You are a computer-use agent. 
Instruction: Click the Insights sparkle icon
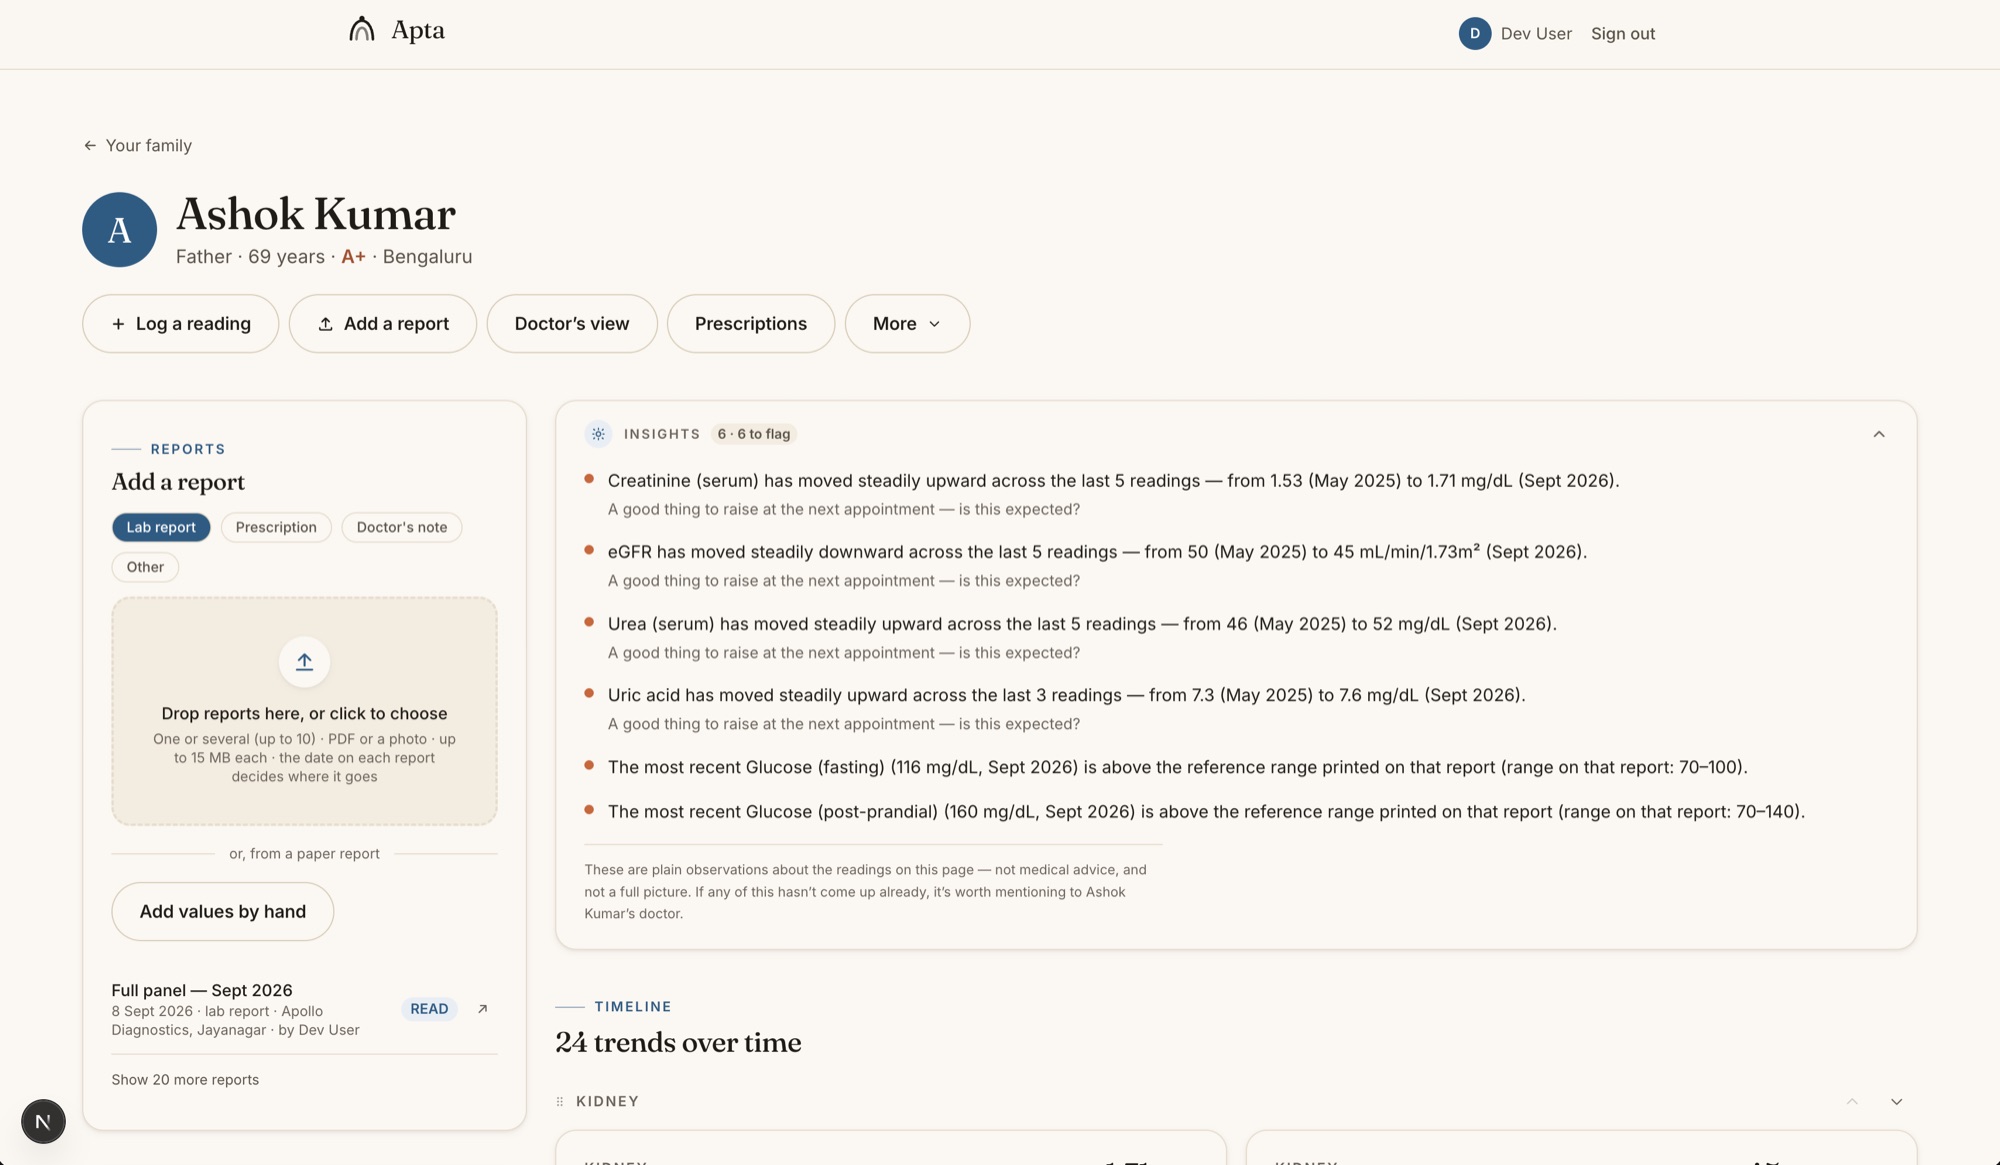(598, 433)
